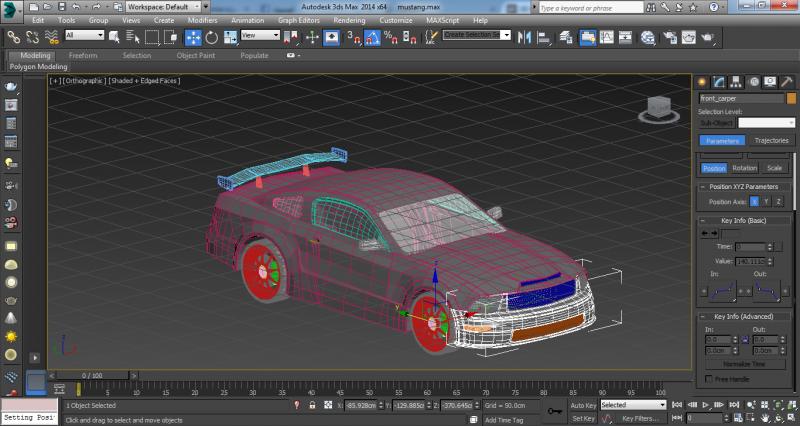This screenshot has width=800, height=426.
Task: Click the Trajectories button
Action: [x=771, y=141]
